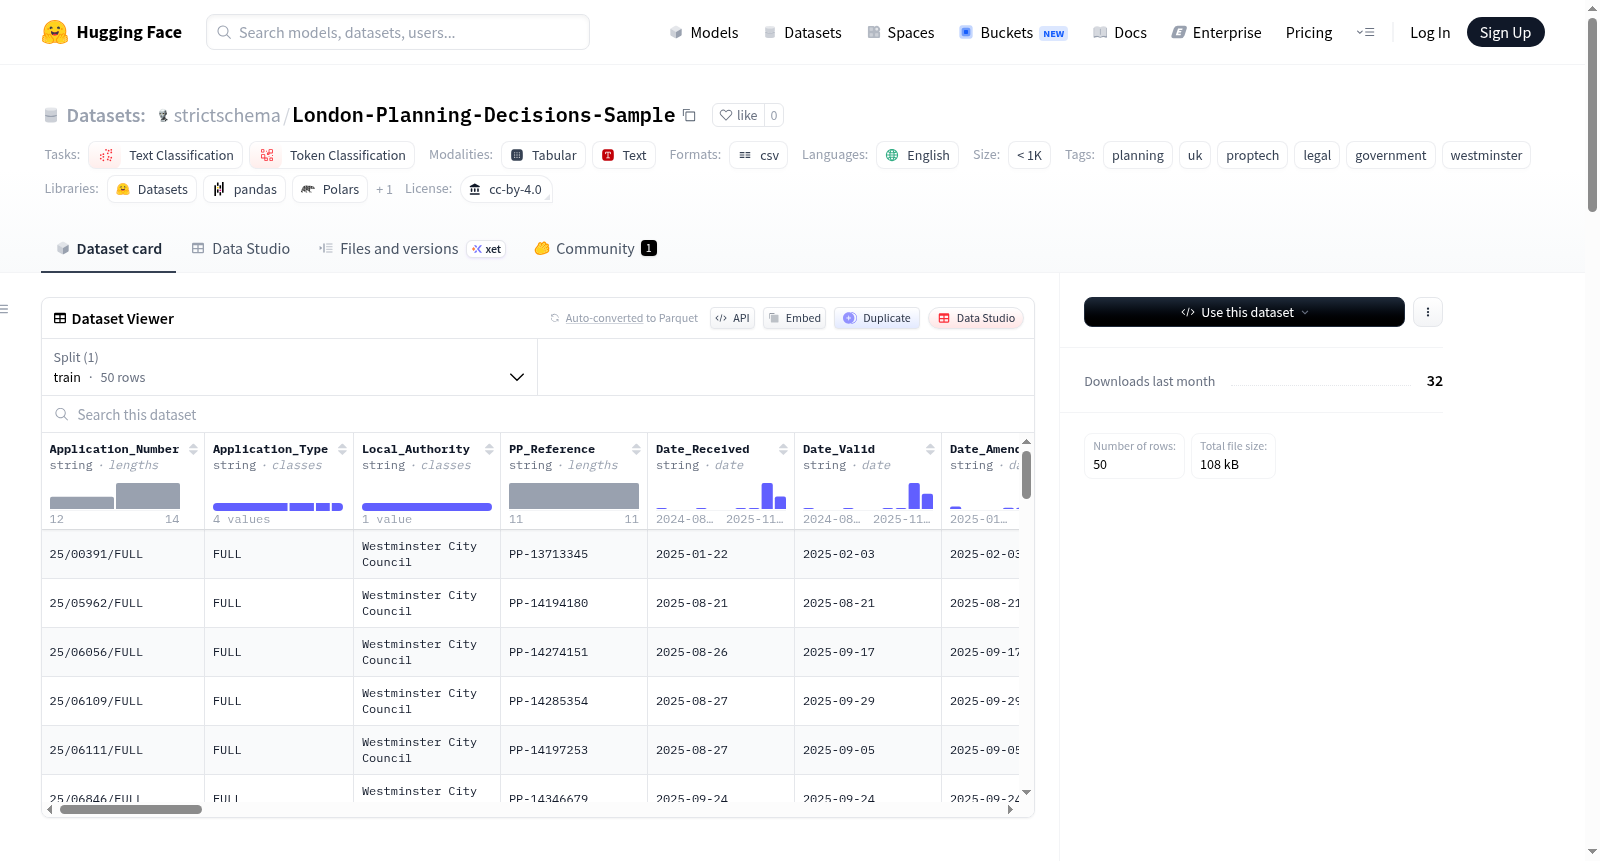This screenshot has width=1600, height=861.
Task: Sort by PP_Reference column arrows
Action: (x=636, y=449)
